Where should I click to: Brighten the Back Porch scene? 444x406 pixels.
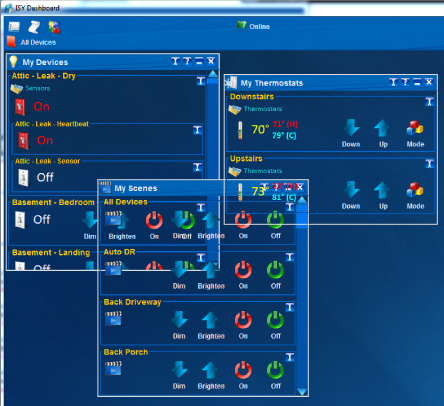[210, 370]
